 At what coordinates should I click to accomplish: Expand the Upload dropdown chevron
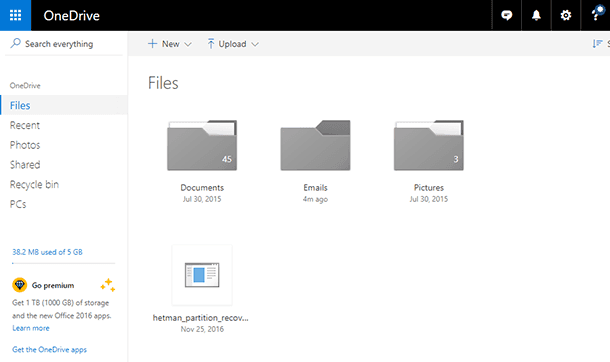[x=255, y=44]
